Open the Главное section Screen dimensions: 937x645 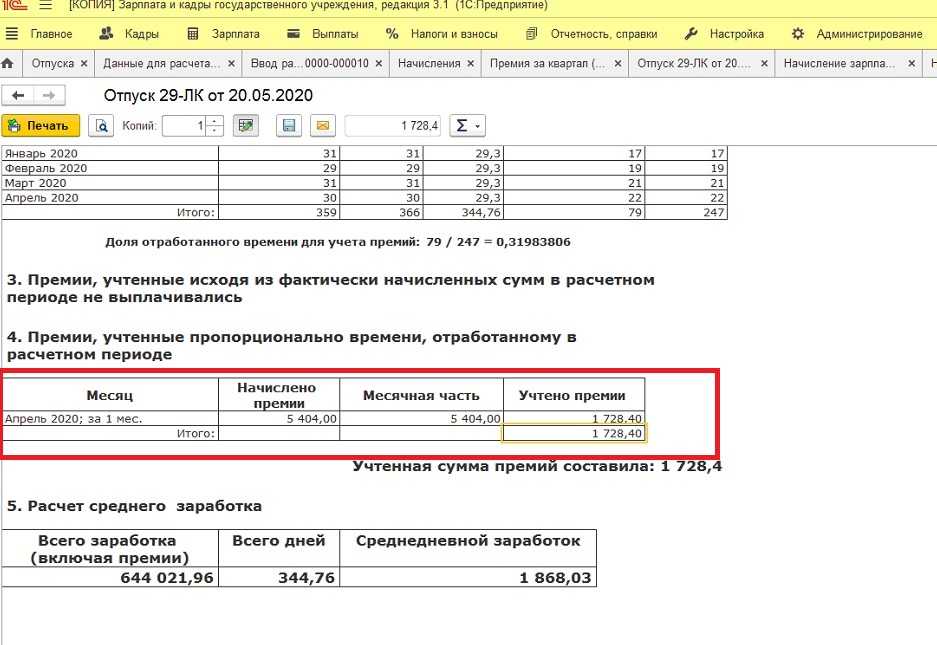coord(51,34)
